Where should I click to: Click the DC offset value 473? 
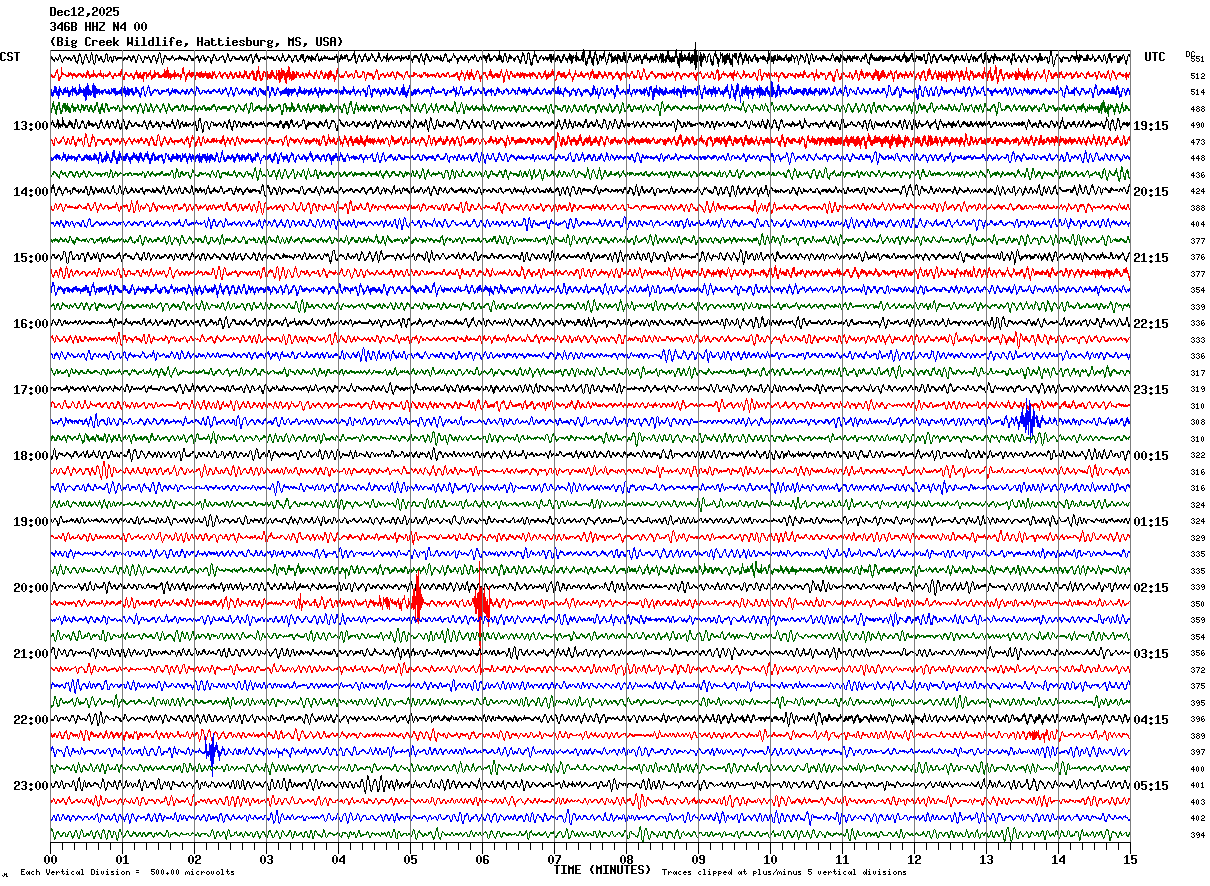point(1197,142)
